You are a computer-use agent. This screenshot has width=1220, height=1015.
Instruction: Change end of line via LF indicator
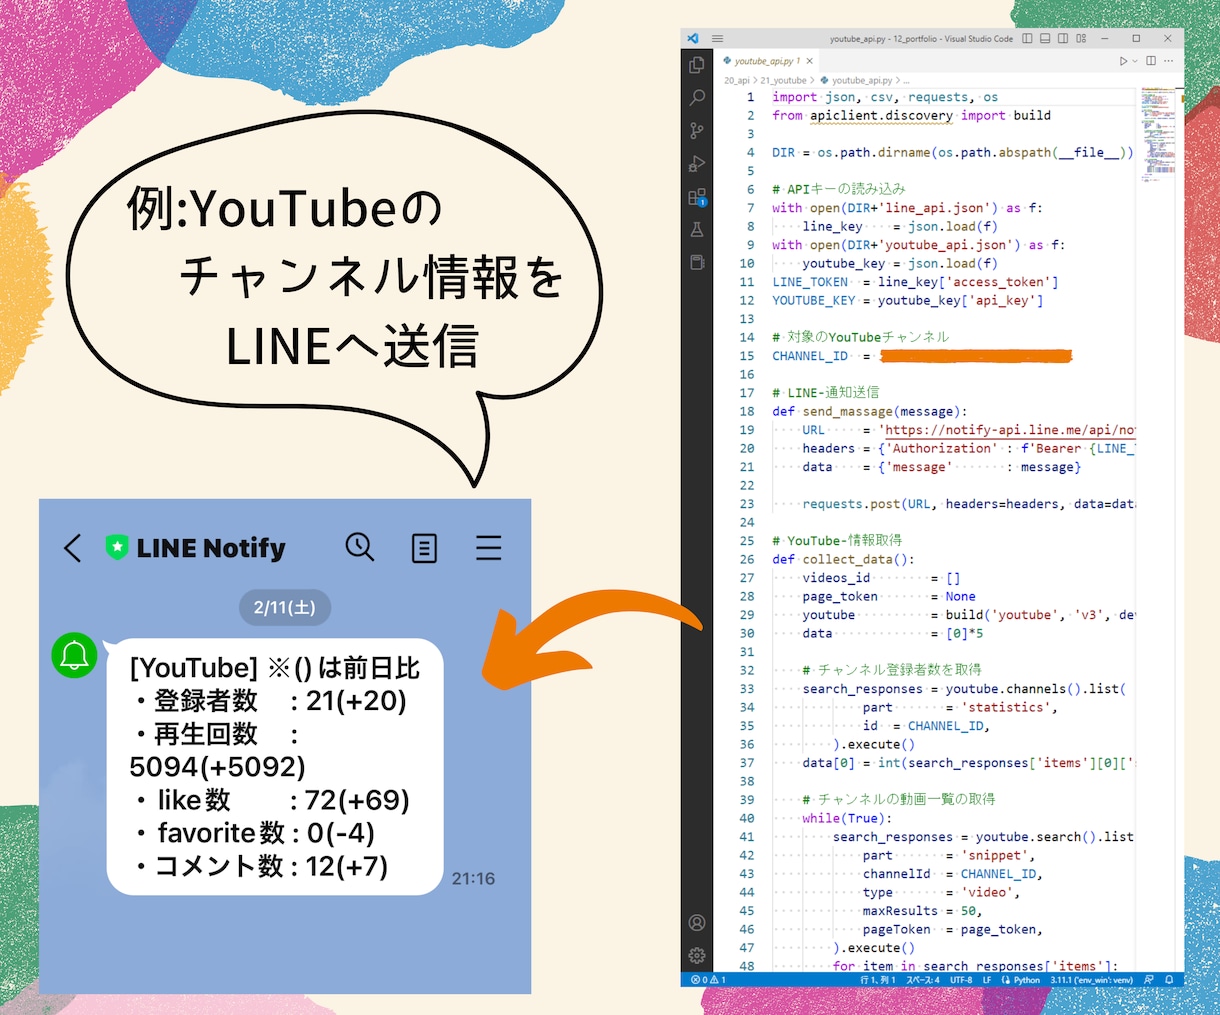pos(987,980)
